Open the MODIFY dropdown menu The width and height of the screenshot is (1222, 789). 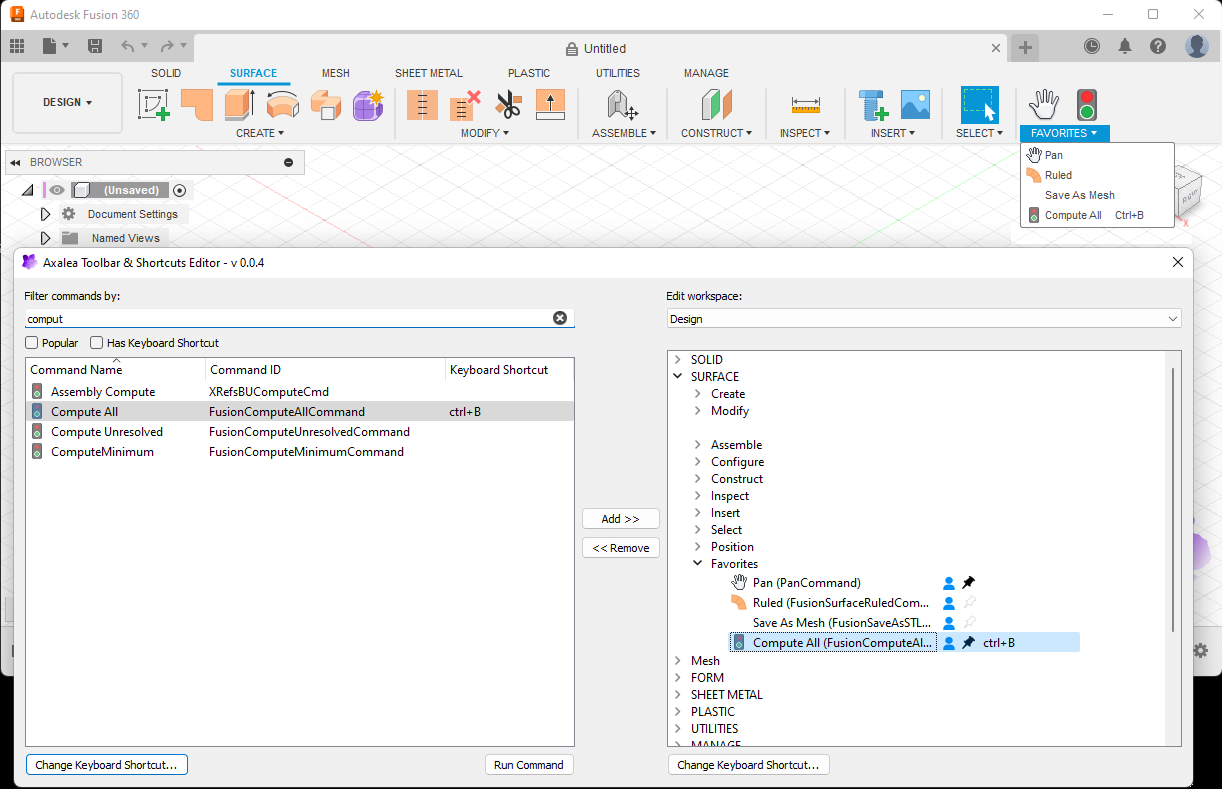[x=485, y=133]
